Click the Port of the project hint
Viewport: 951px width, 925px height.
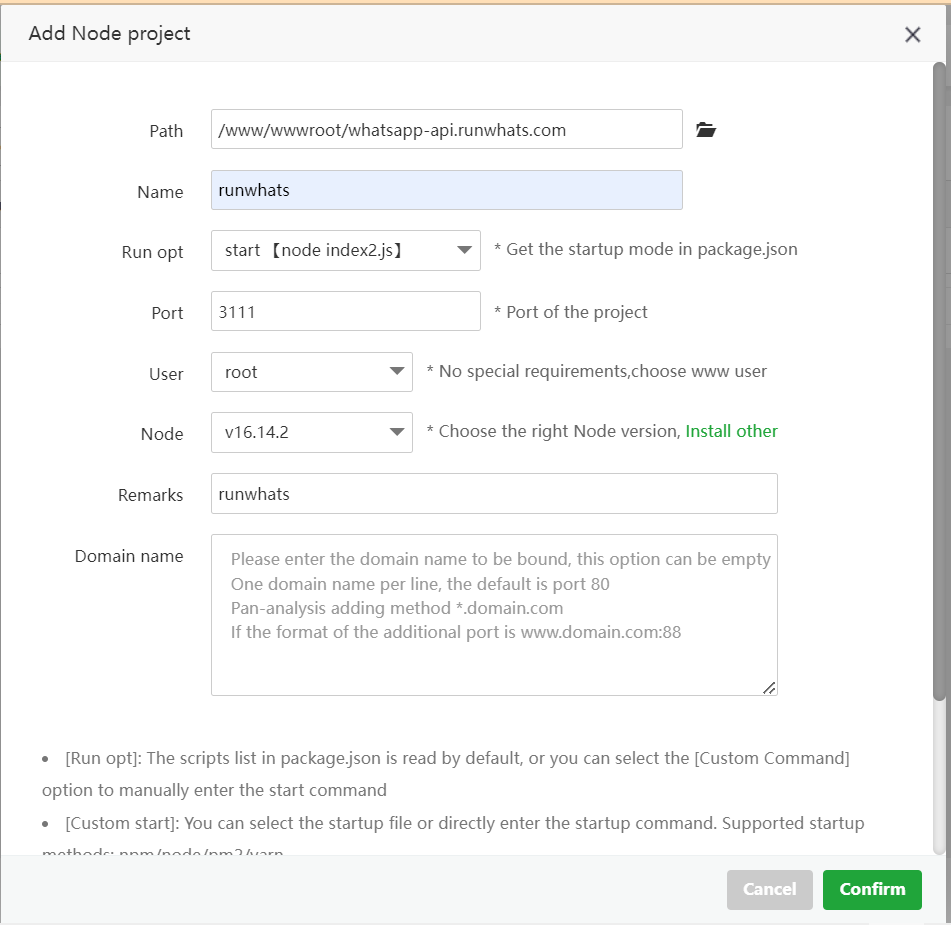coord(571,312)
